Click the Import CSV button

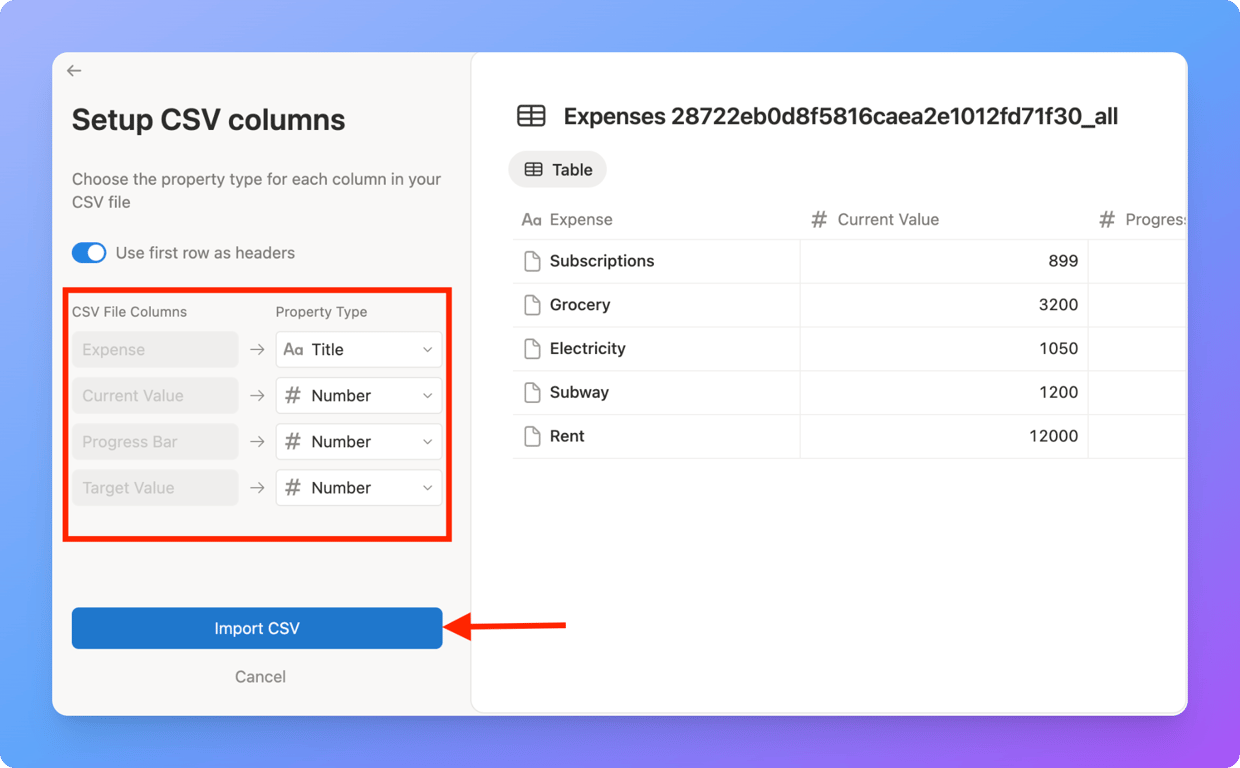coord(256,628)
